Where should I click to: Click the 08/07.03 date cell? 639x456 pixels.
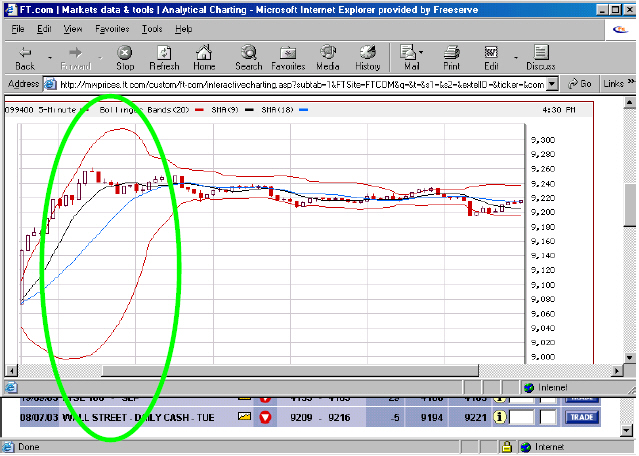point(39,418)
